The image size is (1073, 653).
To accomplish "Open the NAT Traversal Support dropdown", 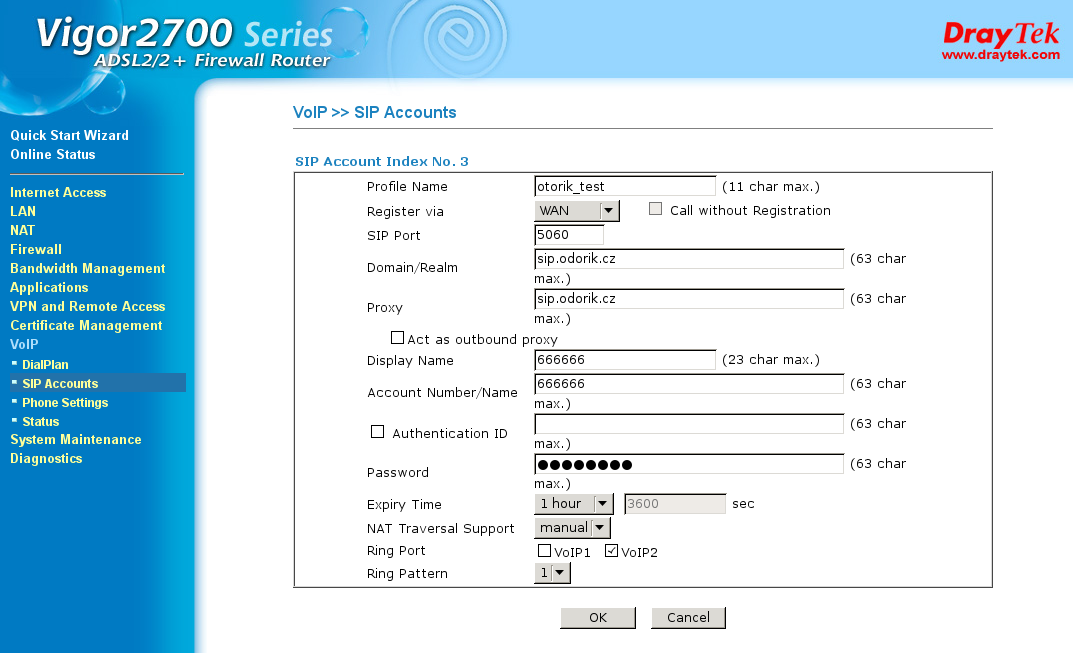I will click(x=572, y=527).
